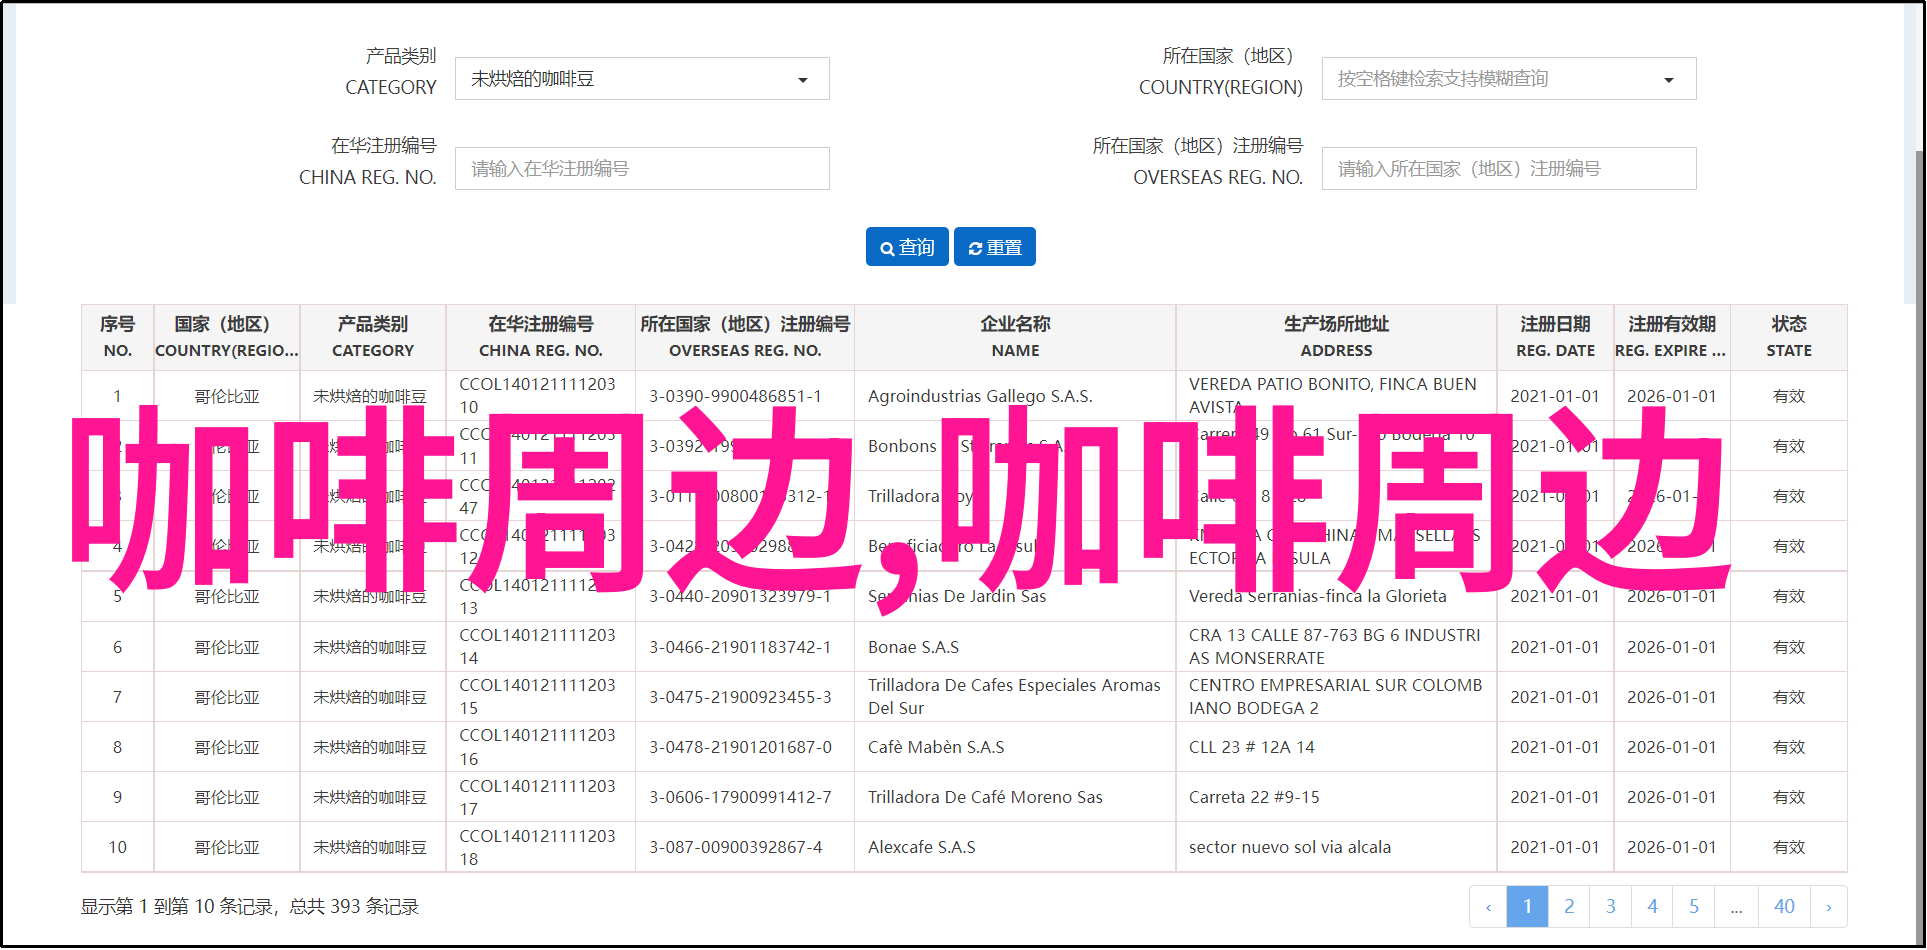
Task: Click the blue 查询 search button
Action: (907, 247)
